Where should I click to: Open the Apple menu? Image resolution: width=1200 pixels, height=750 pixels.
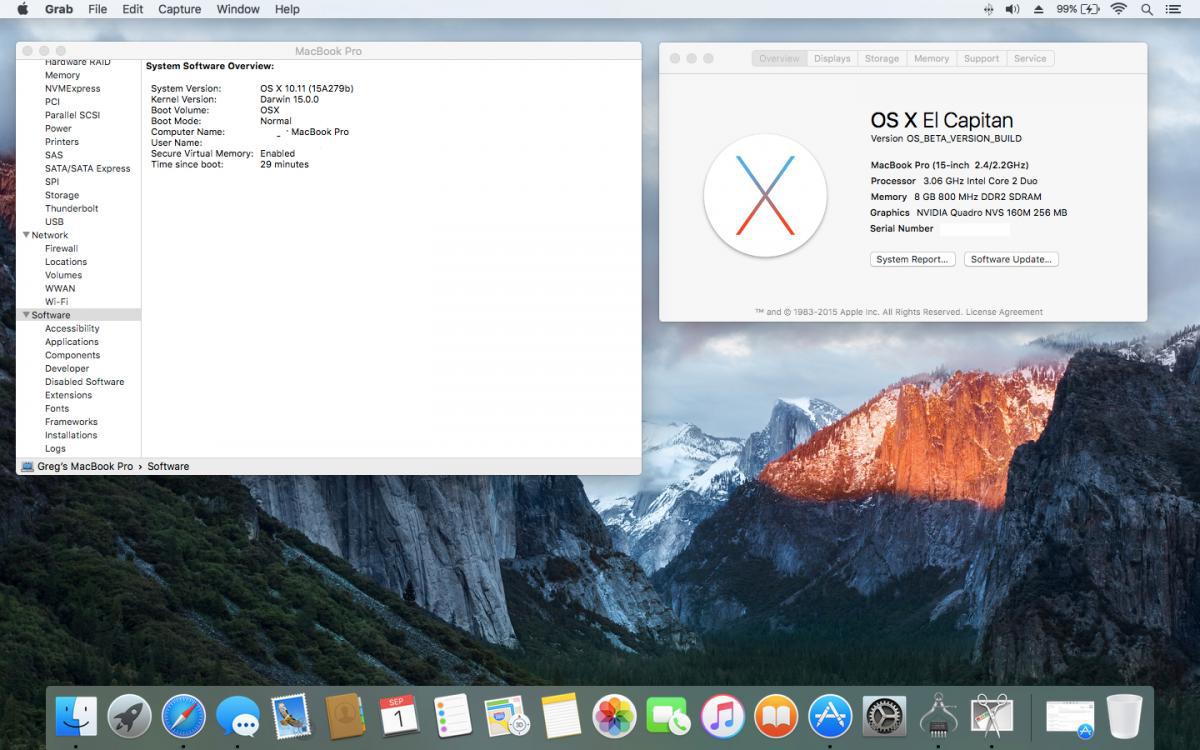22,9
